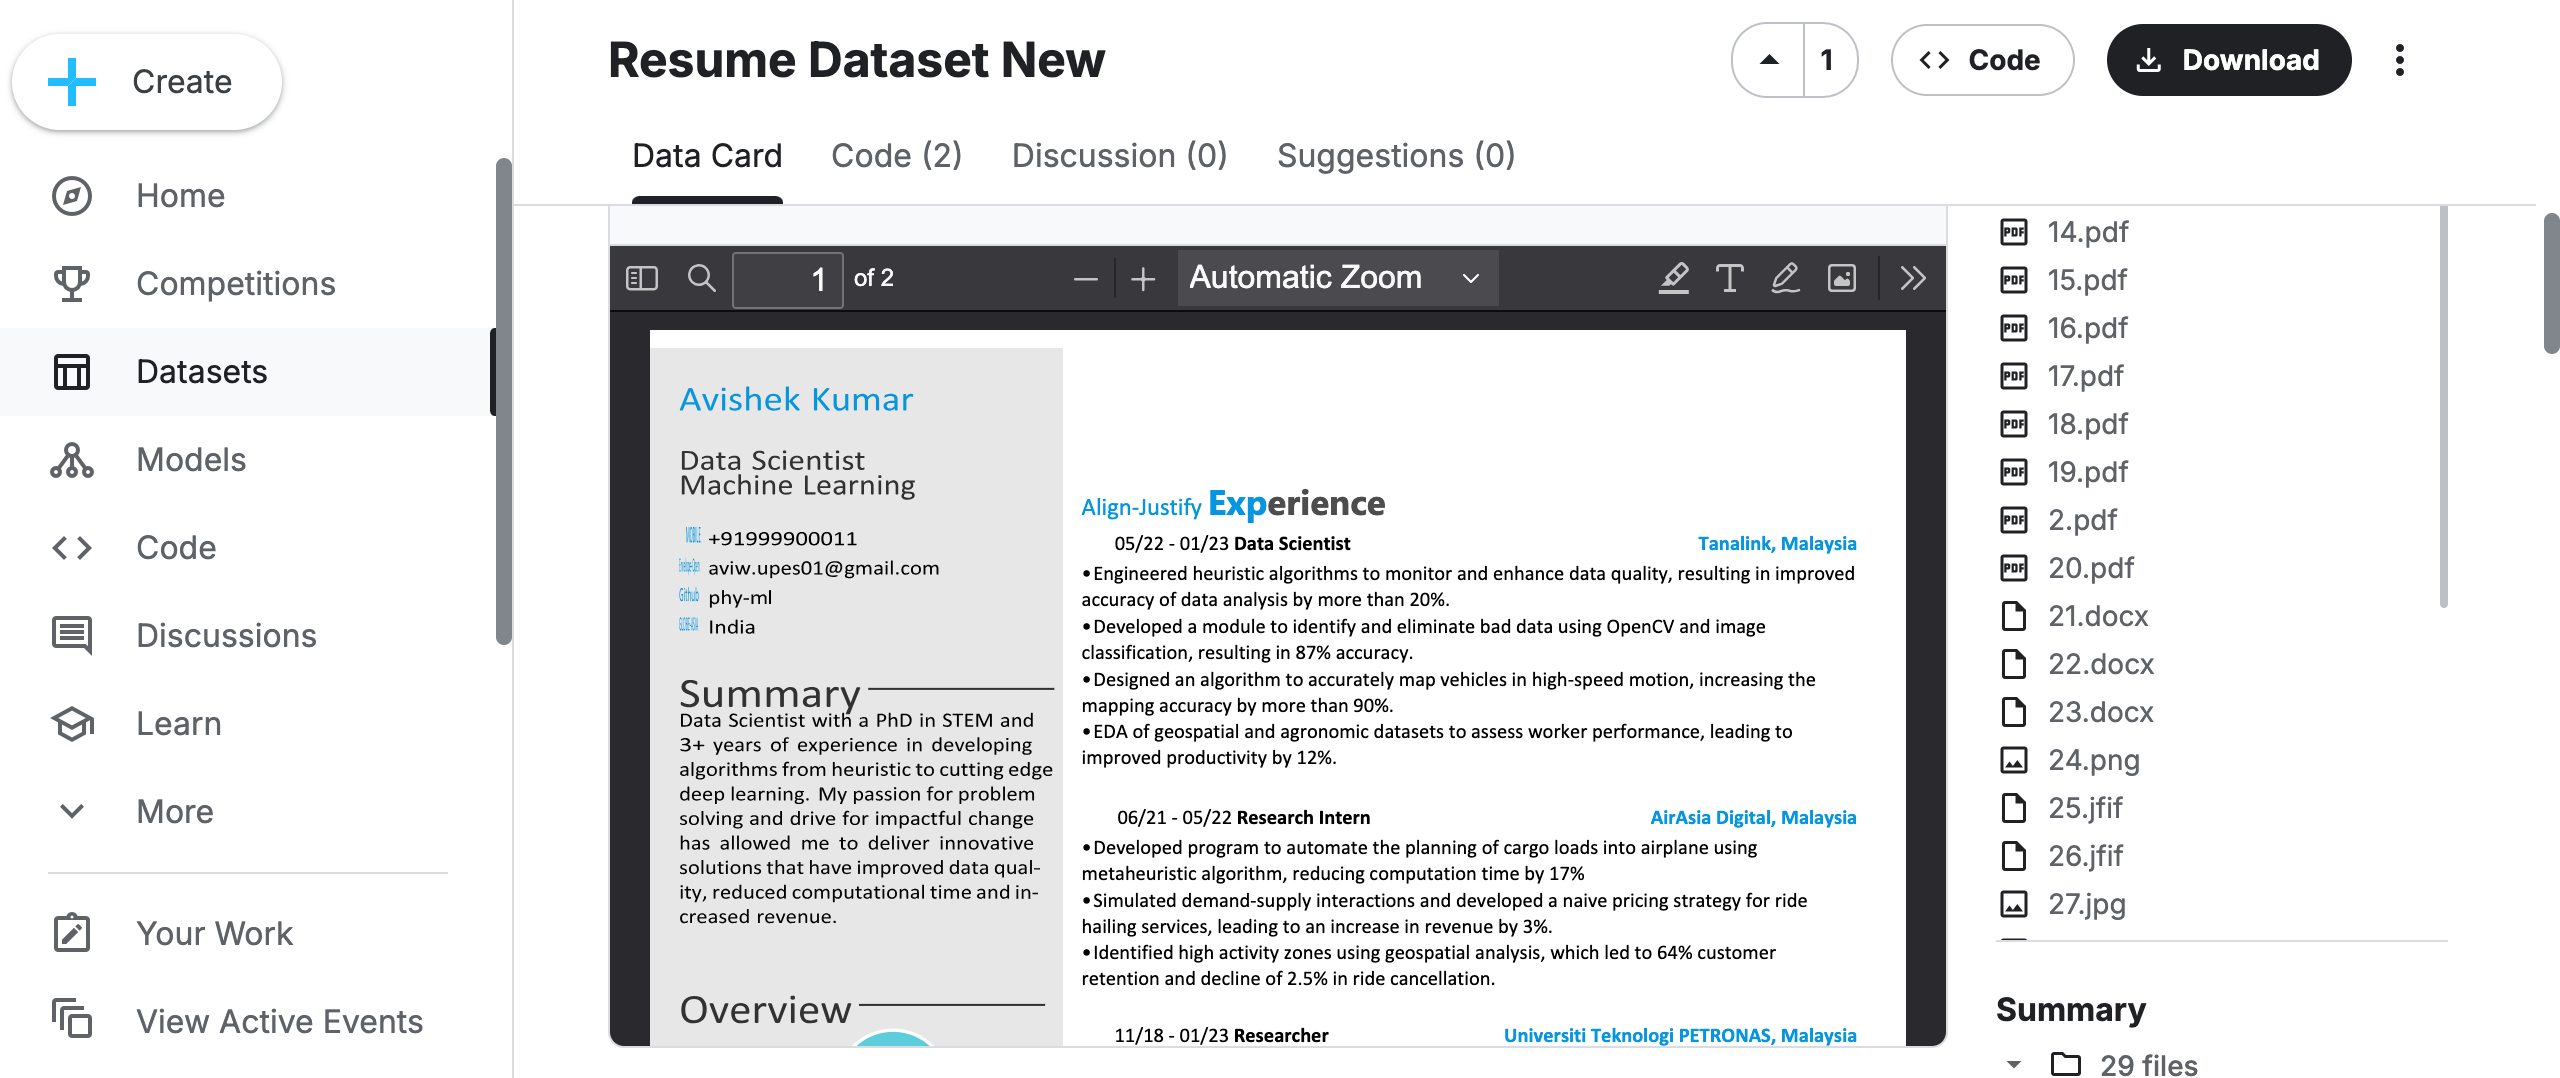
Task: Open the PDF viewer tools menu chevrons
Action: 1913,278
